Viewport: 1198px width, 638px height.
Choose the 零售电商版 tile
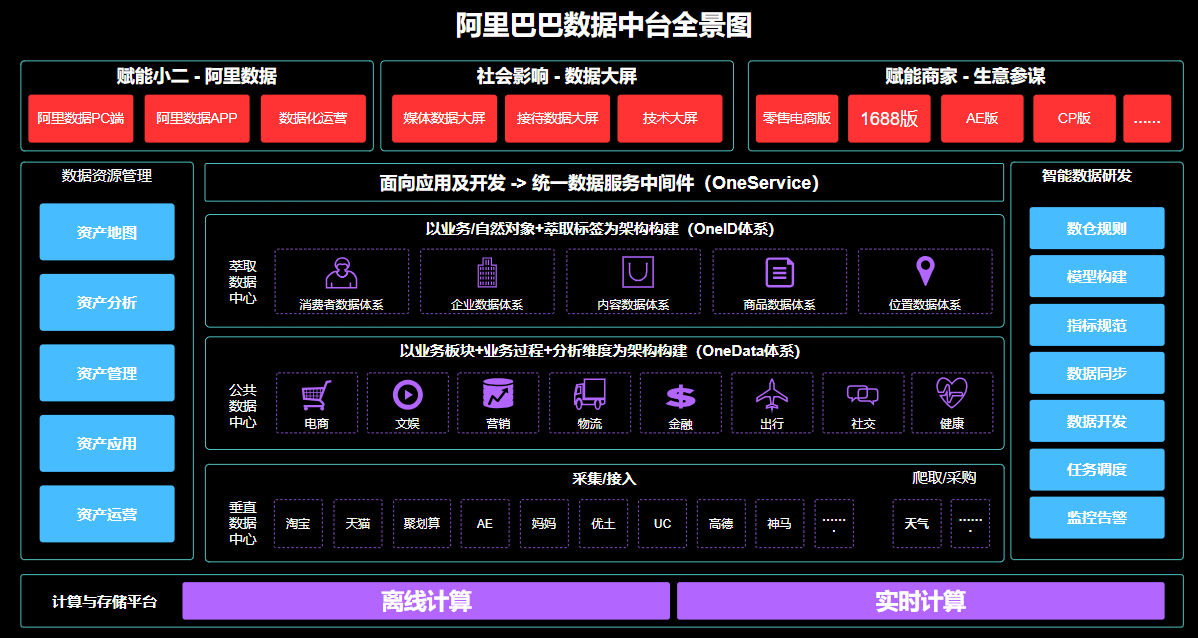point(797,118)
